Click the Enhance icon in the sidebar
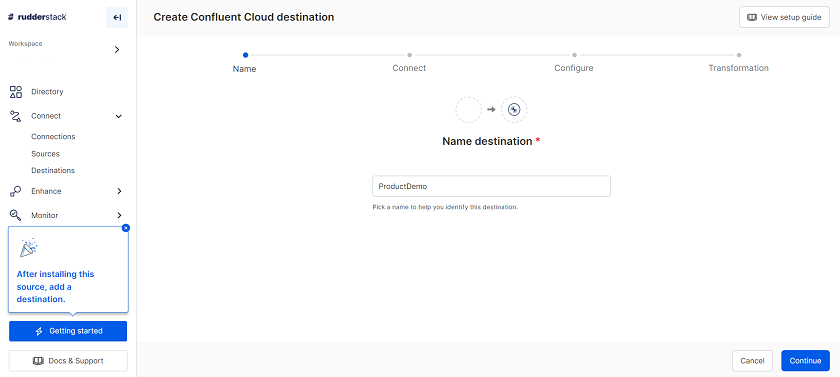 pos(16,191)
